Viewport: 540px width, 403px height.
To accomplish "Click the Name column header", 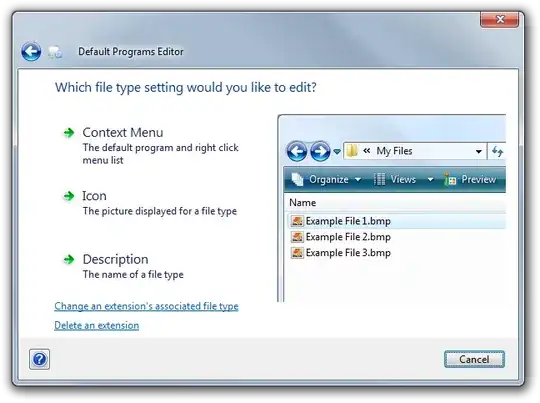I will point(303,203).
